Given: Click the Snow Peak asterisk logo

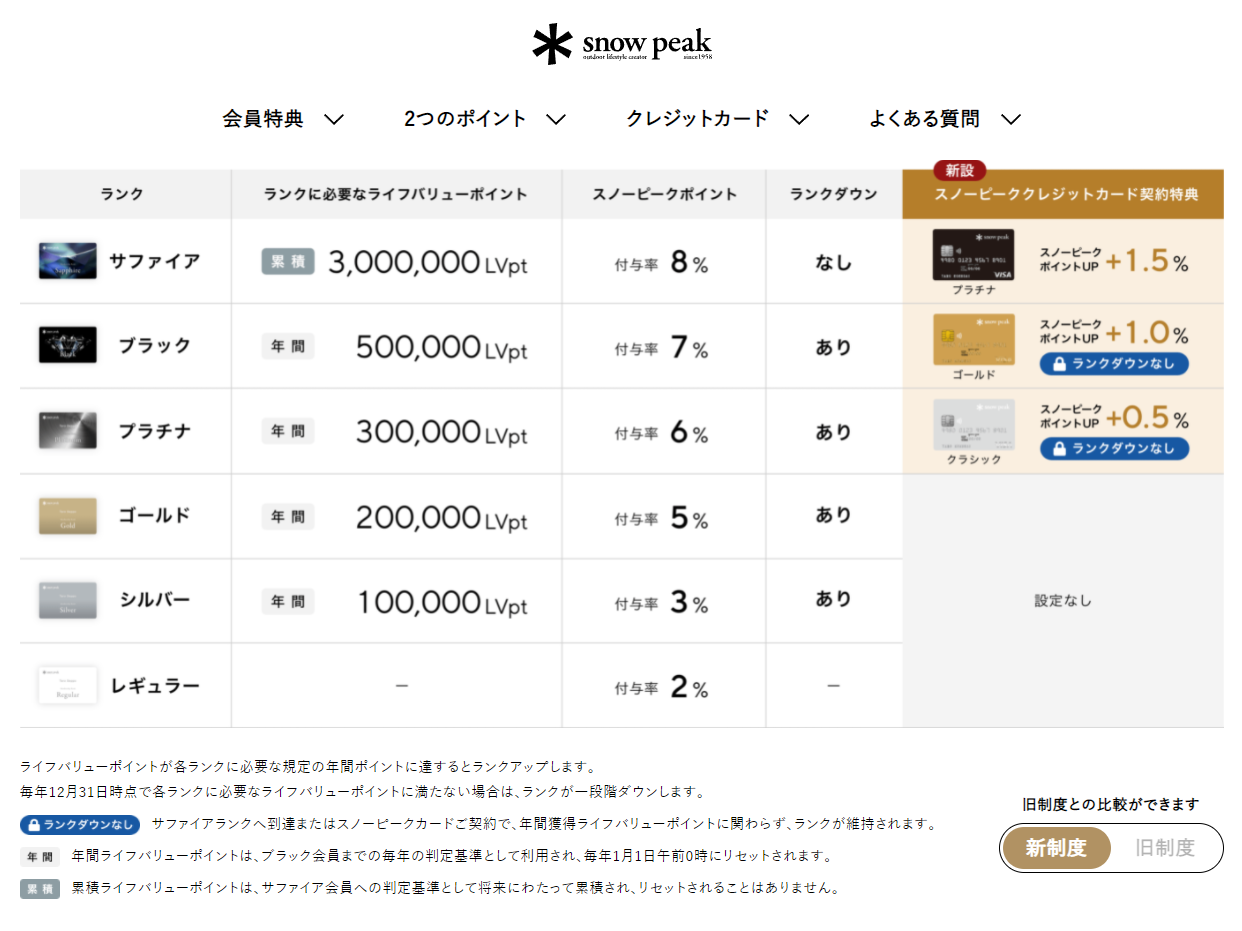Looking at the screenshot, I should (x=551, y=45).
